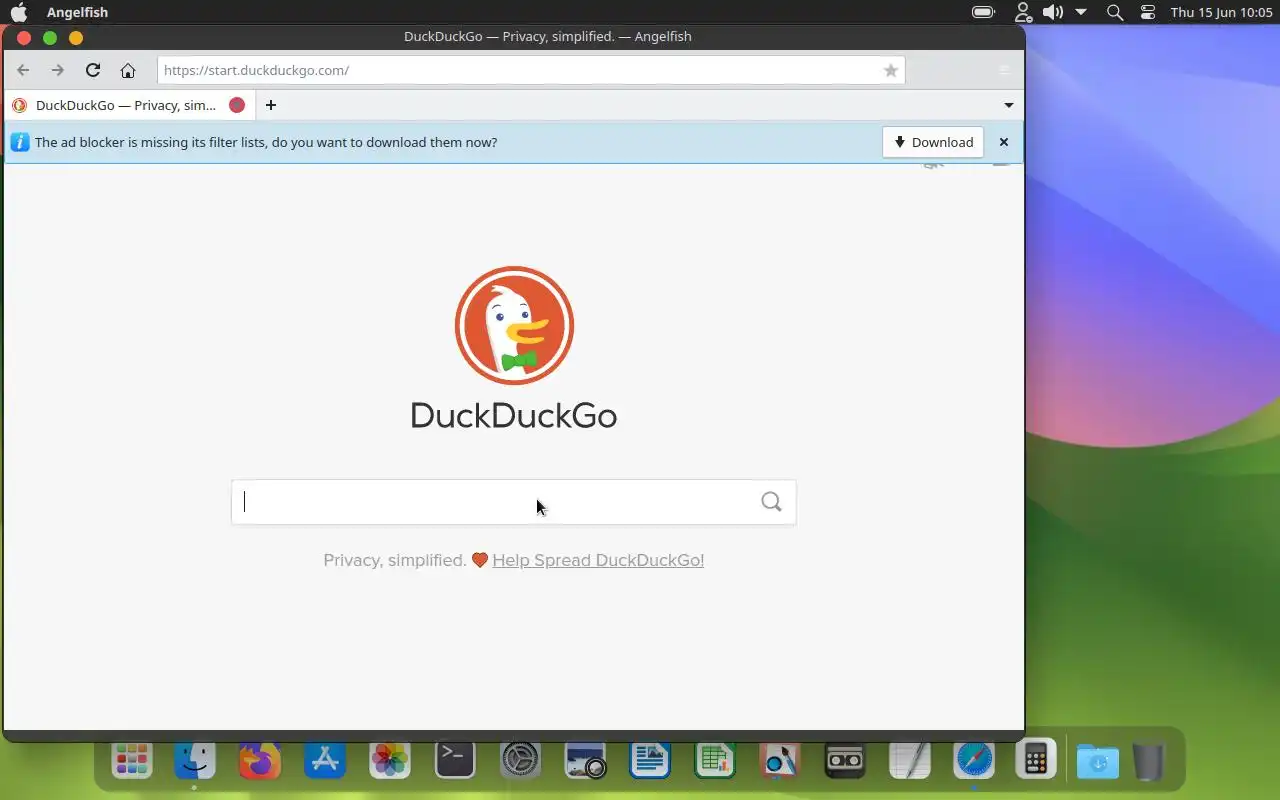This screenshot has height=800, width=1280.
Task: Open System Settings gear in dock
Action: [520, 760]
